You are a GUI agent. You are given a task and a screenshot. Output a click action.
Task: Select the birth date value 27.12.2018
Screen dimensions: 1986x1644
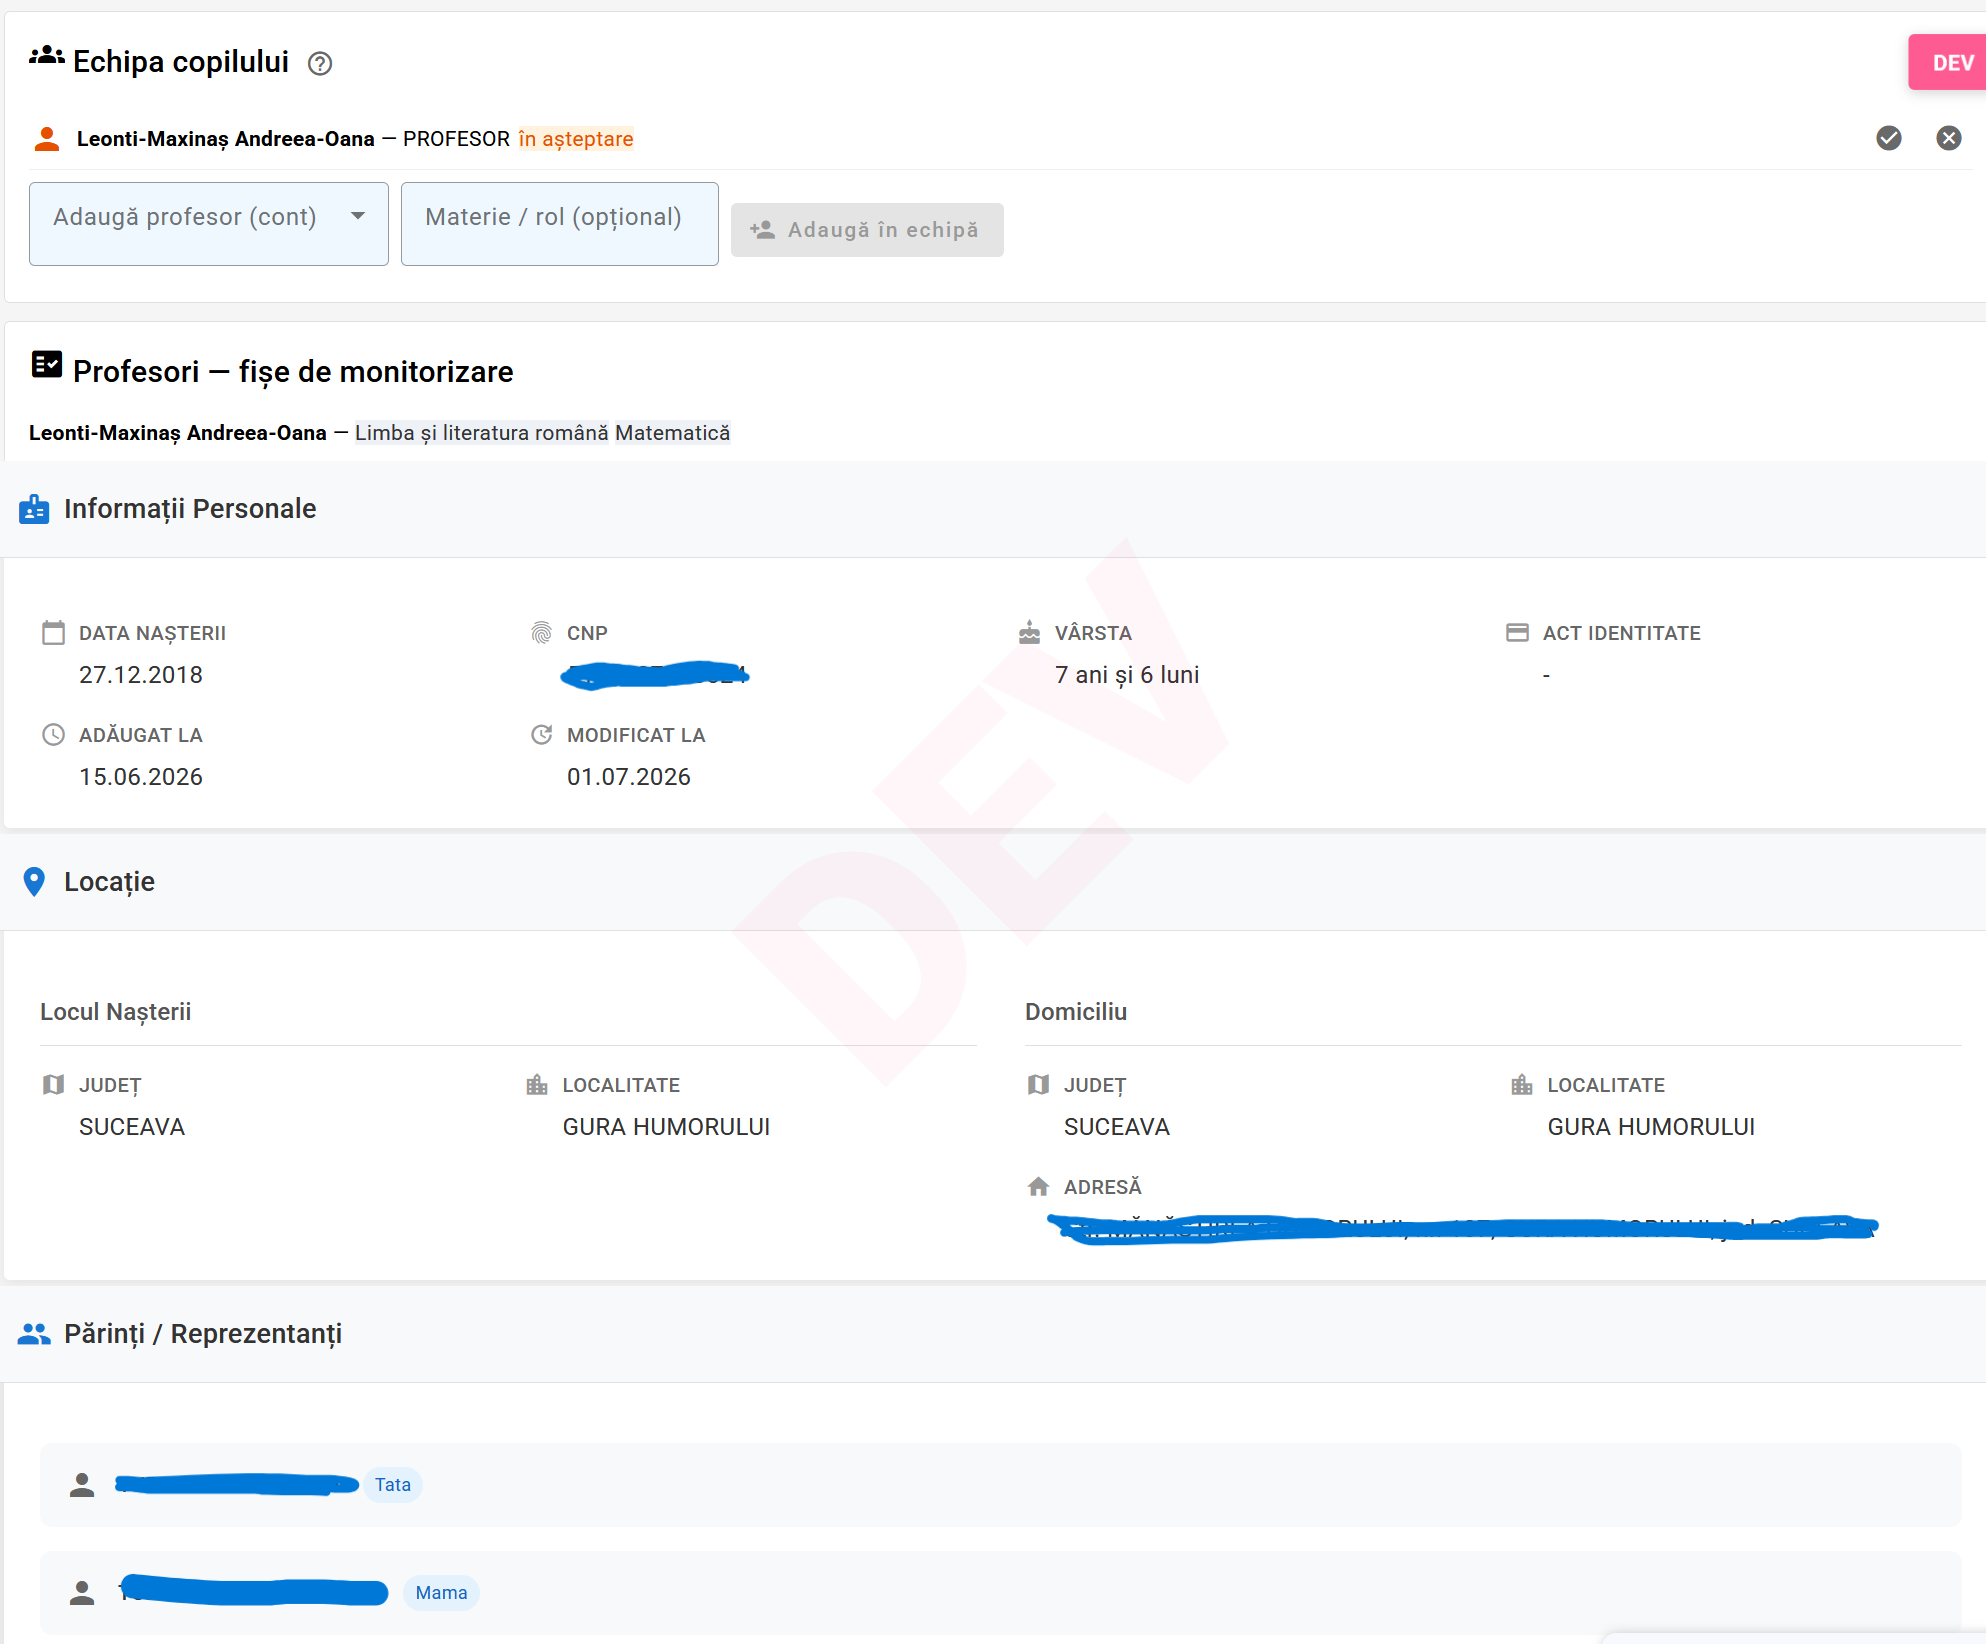pos(141,675)
